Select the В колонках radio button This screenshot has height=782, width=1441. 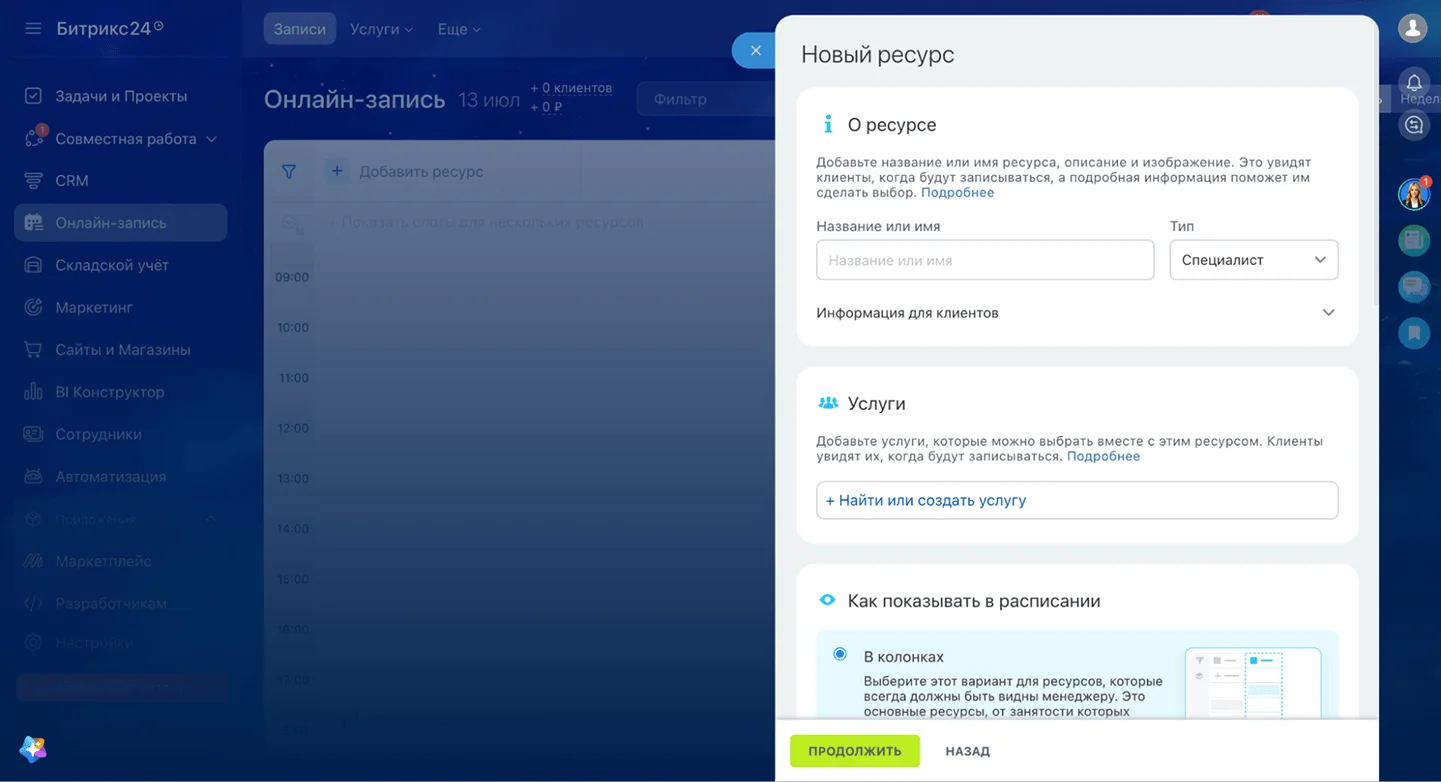tap(840, 655)
